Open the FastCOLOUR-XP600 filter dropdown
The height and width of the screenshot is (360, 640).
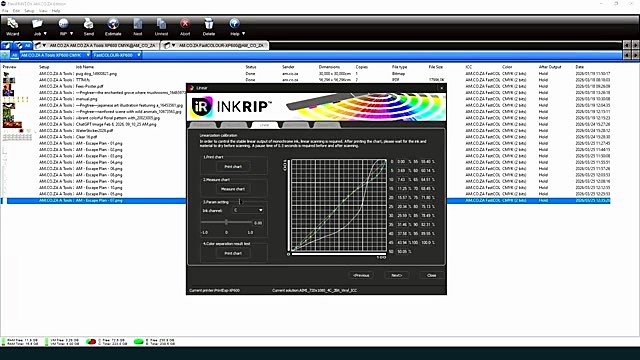coord(139,55)
